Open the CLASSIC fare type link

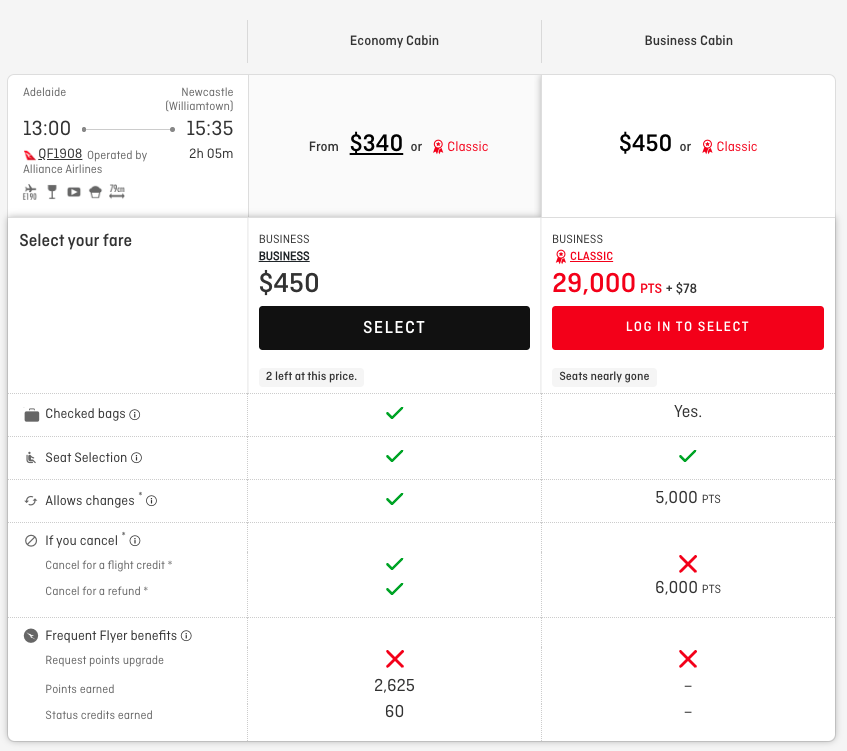click(x=591, y=256)
